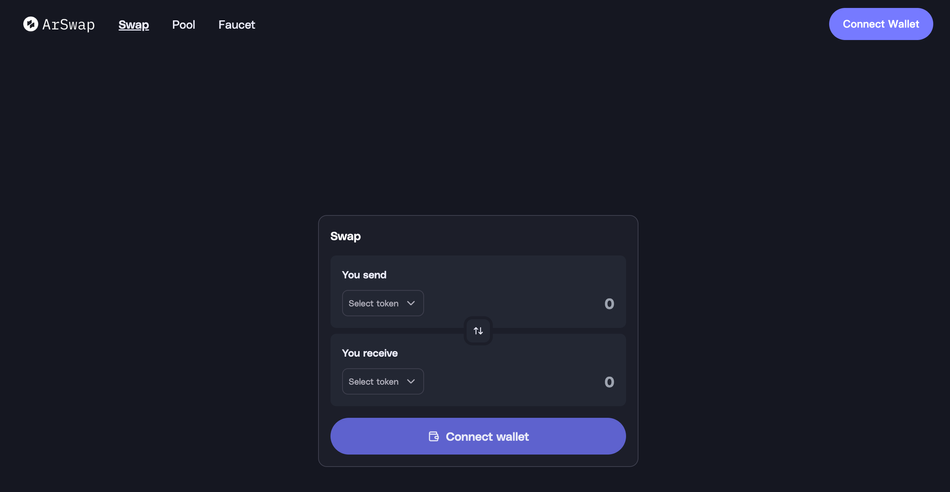Open the You receive Select token dropdown
This screenshot has height=492, width=950.
(x=382, y=382)
